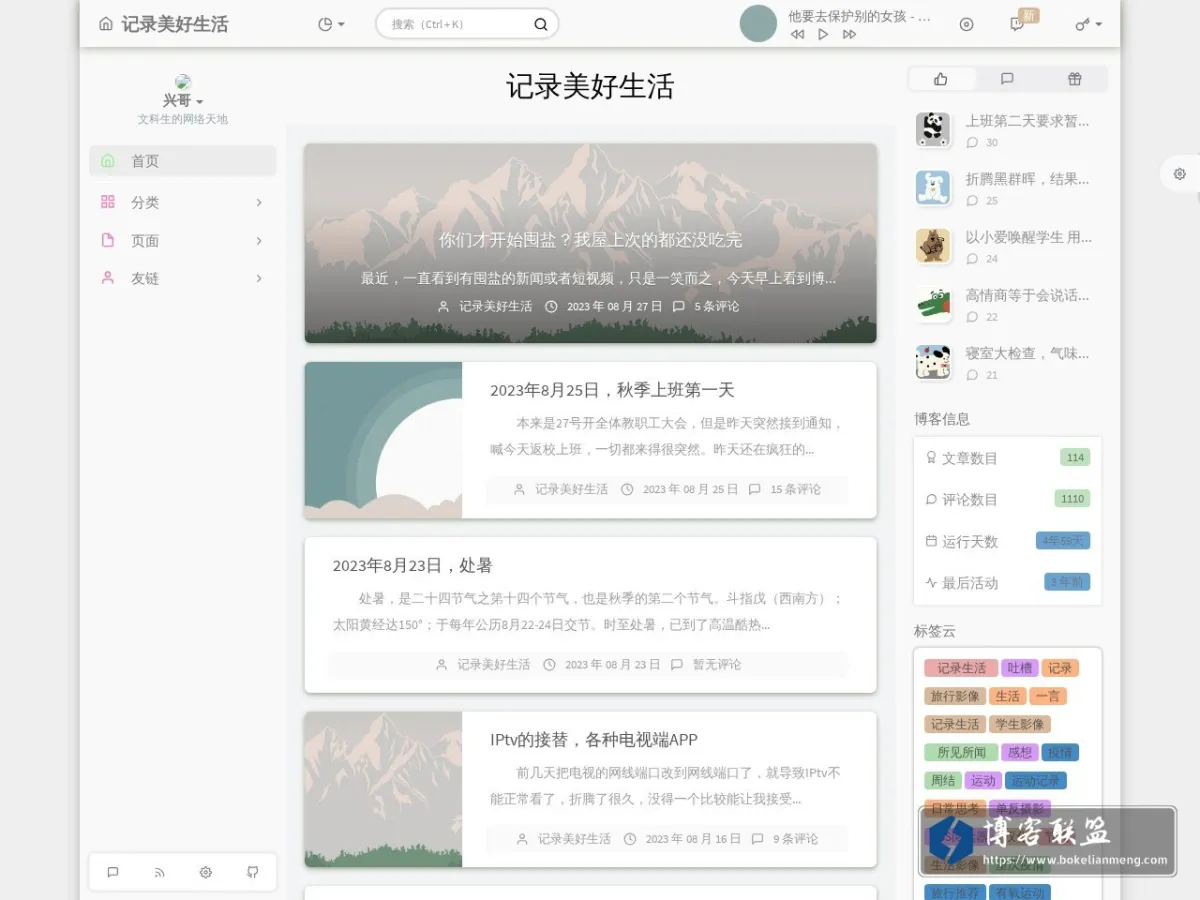
Task: Click the 最后活动 row
Action: point(1008,583)
